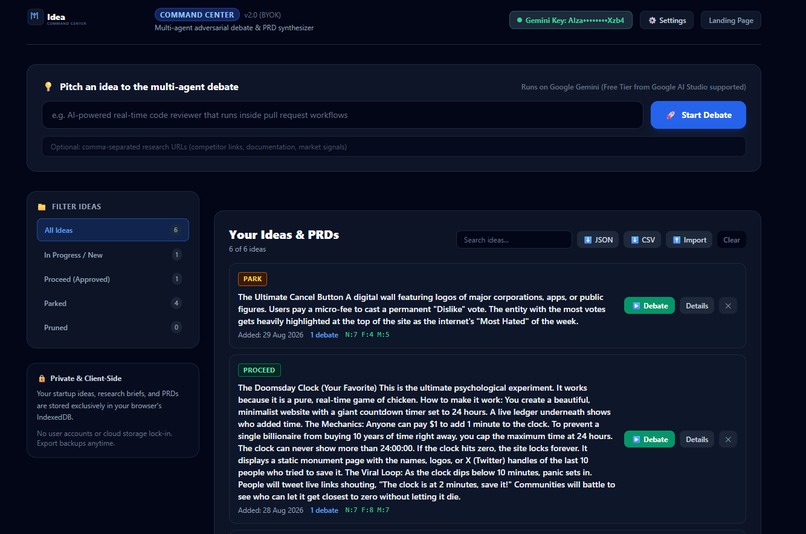Focus the optional research URLs field
The image size is (806, 534).
point(394,147)
